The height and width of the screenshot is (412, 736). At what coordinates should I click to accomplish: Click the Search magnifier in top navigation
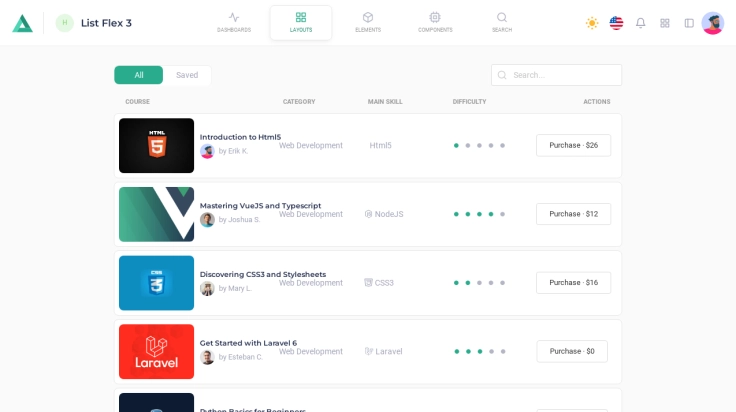click(502, 22)
